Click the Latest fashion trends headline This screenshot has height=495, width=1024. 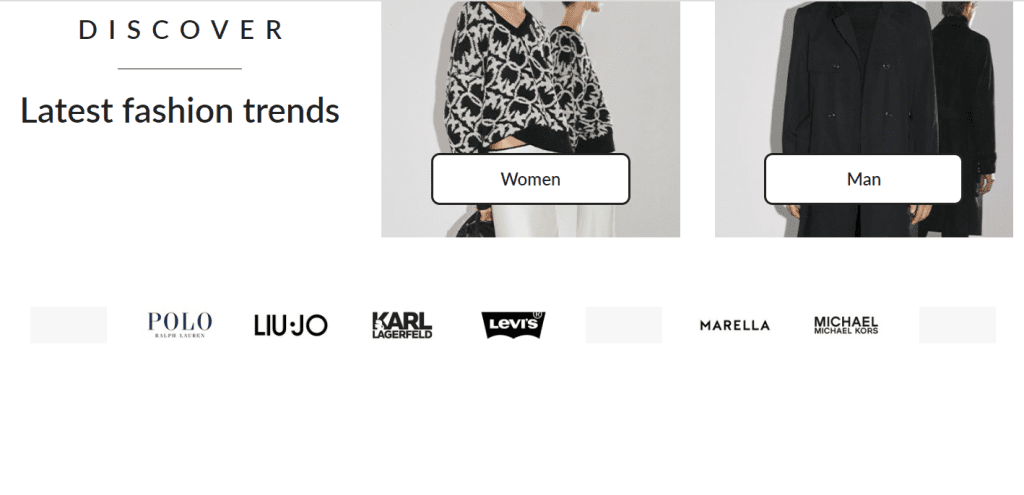180,110
